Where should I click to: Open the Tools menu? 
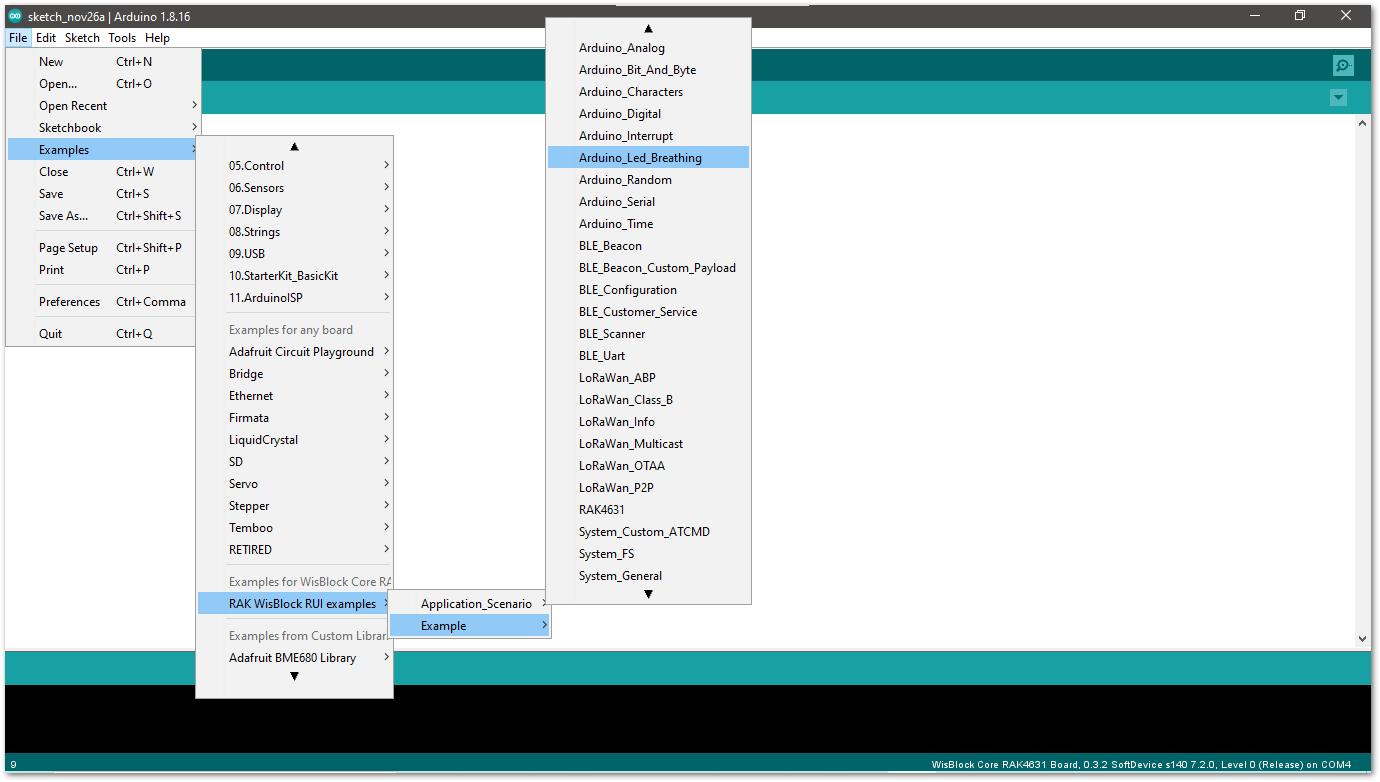click(122, 38)
